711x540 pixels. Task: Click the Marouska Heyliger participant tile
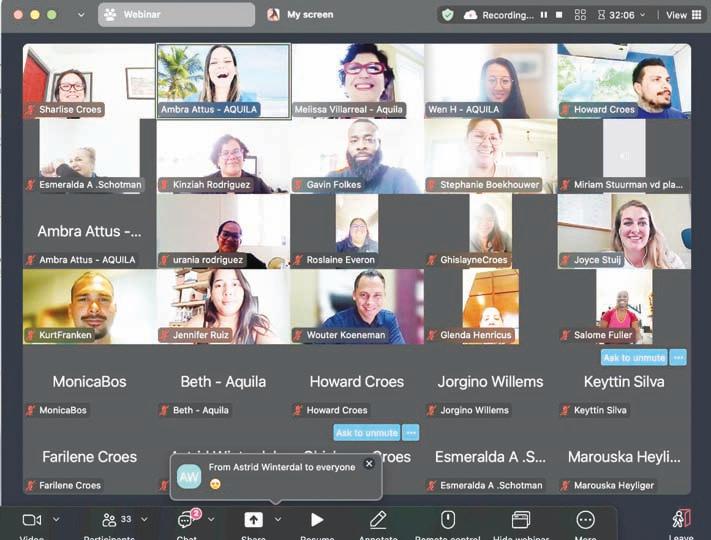624,458
